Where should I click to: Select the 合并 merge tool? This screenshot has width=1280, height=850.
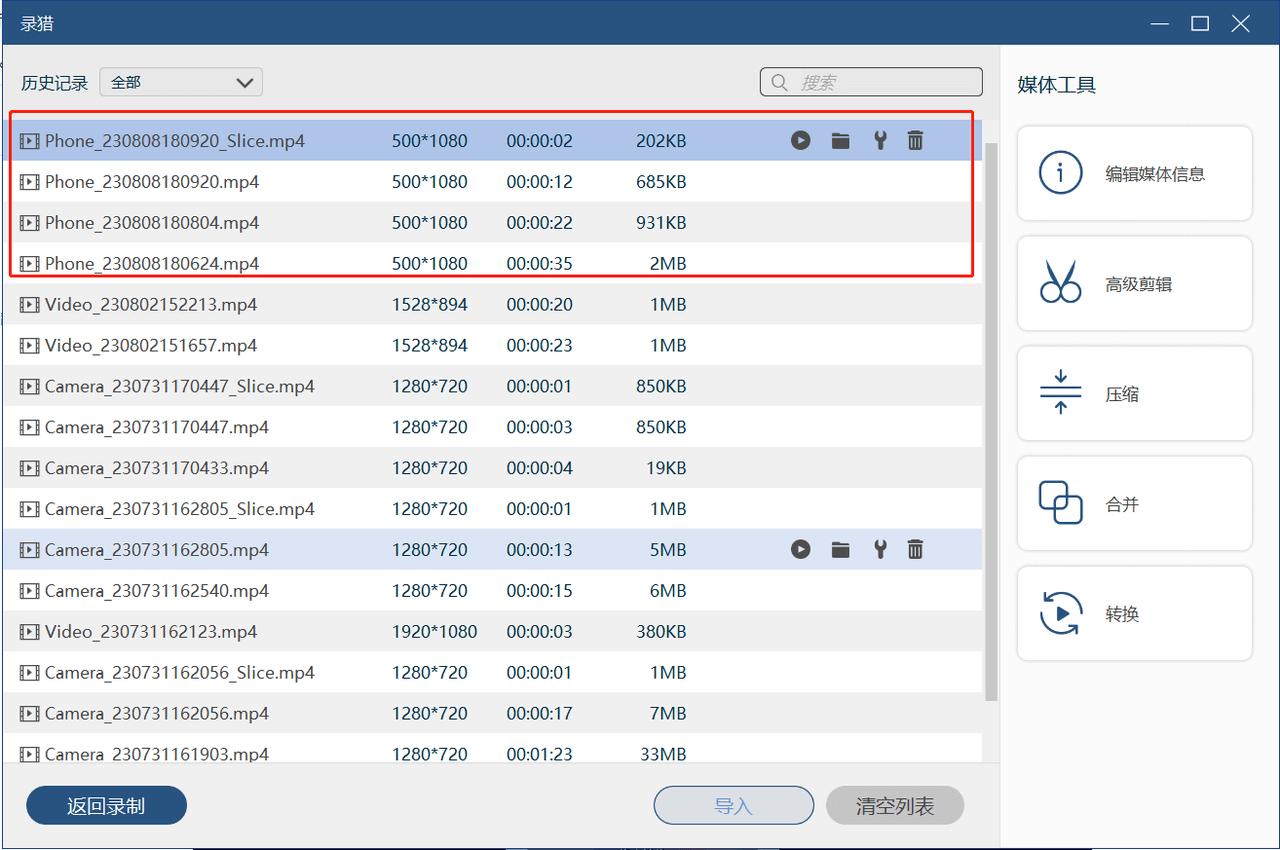(x=1134, y=504)
